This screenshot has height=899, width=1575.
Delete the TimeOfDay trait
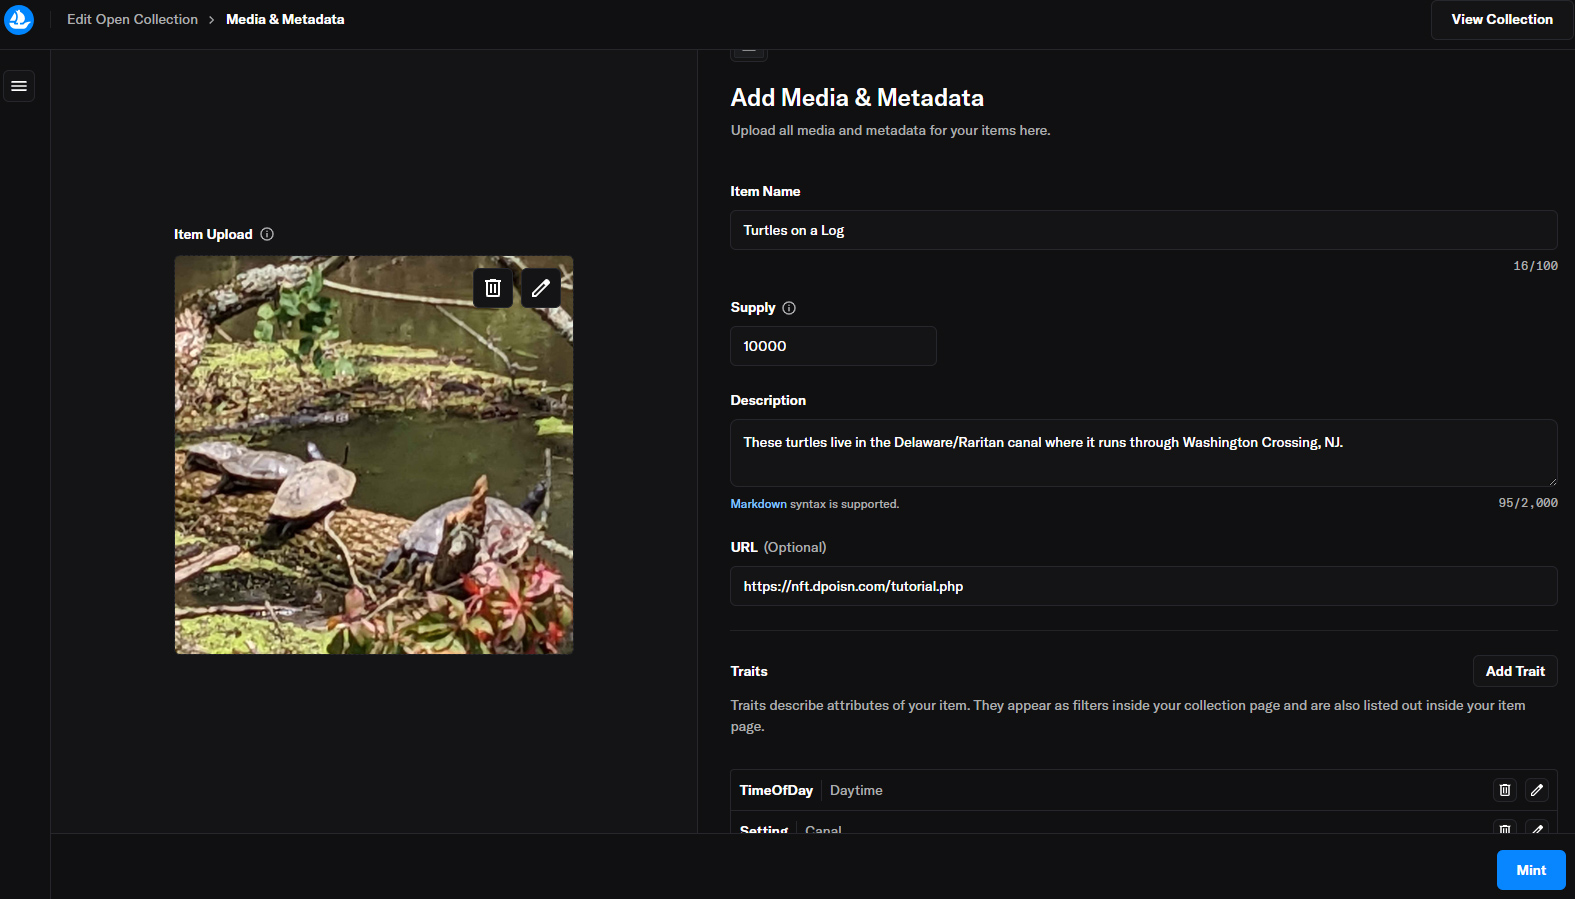click(1505, 790)
